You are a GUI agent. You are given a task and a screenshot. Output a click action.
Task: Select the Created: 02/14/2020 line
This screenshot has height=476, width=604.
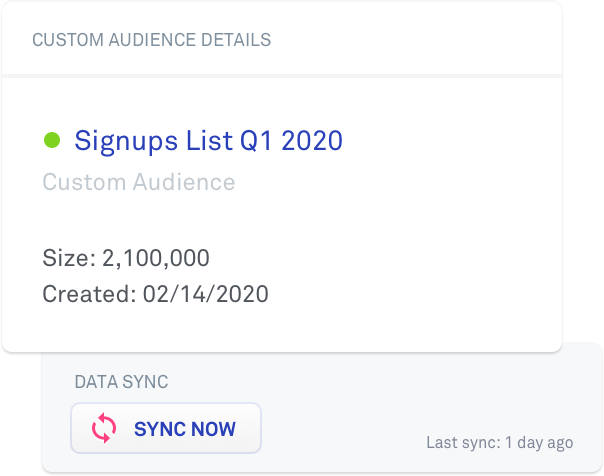tap(155, 294)
